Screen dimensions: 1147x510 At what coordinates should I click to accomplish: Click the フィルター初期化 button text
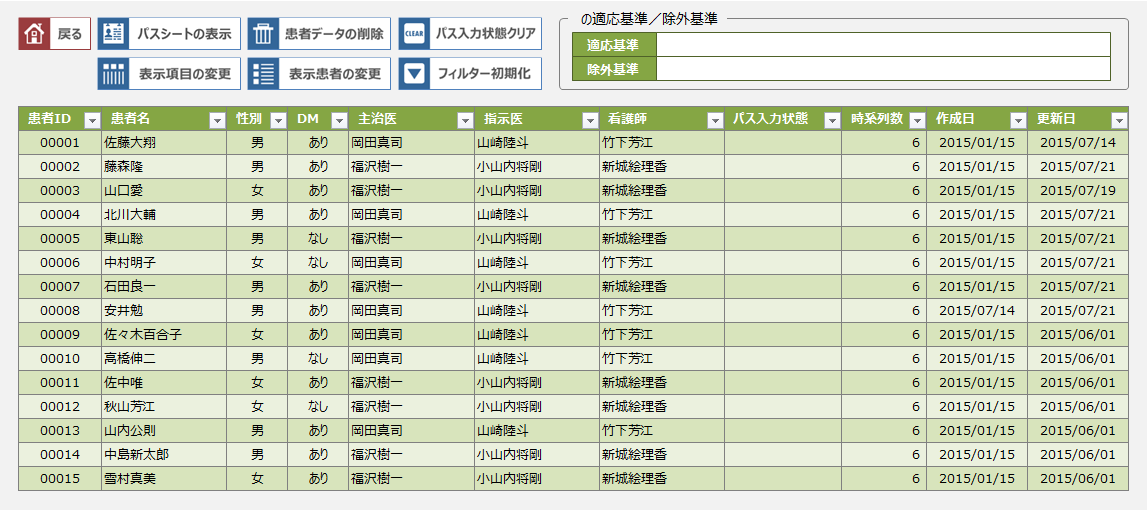tap(484, 74)
